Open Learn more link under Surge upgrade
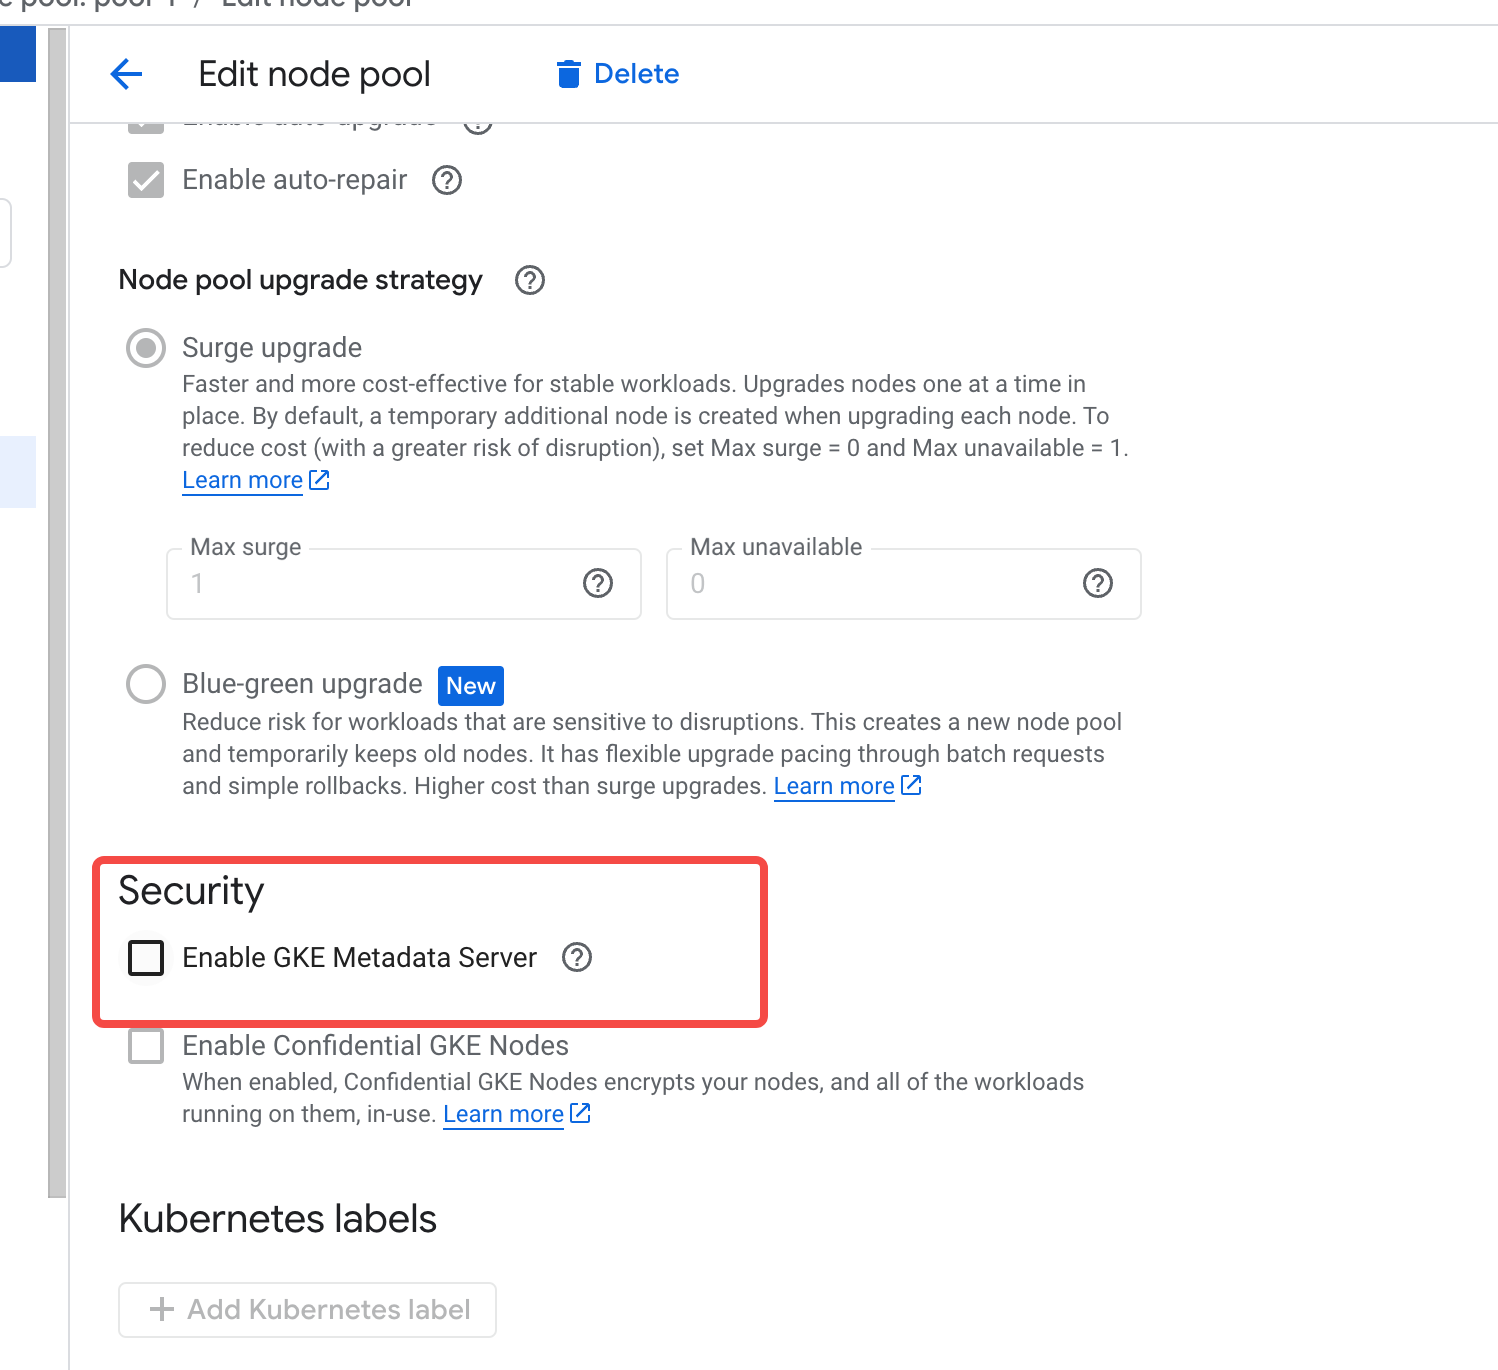The width and height of the screenshot is (1498, 1370). tap(242, 480)
